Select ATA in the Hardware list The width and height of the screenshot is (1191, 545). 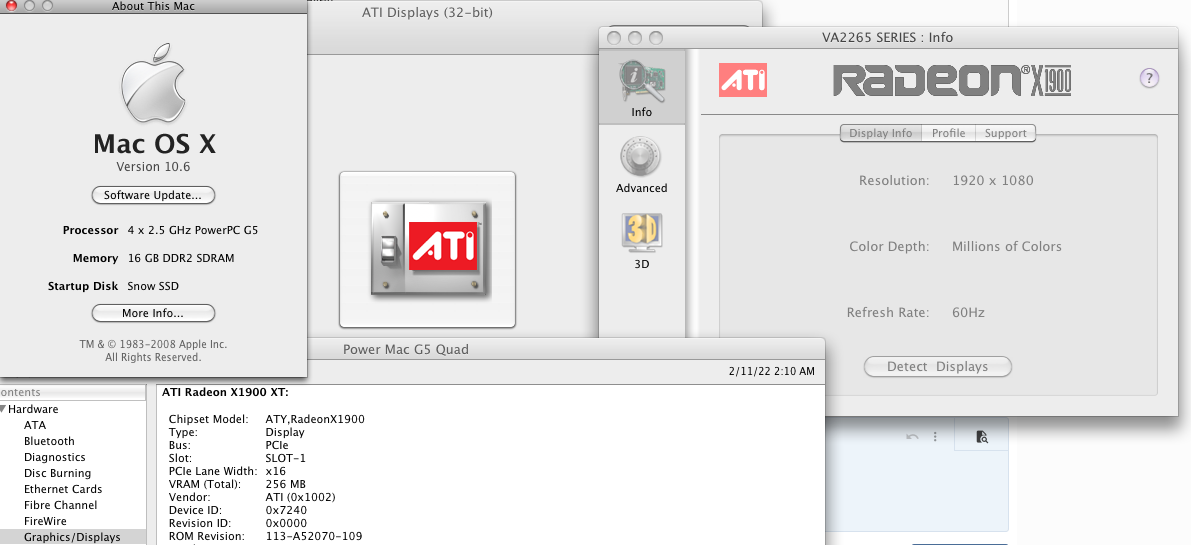point(35,425)
